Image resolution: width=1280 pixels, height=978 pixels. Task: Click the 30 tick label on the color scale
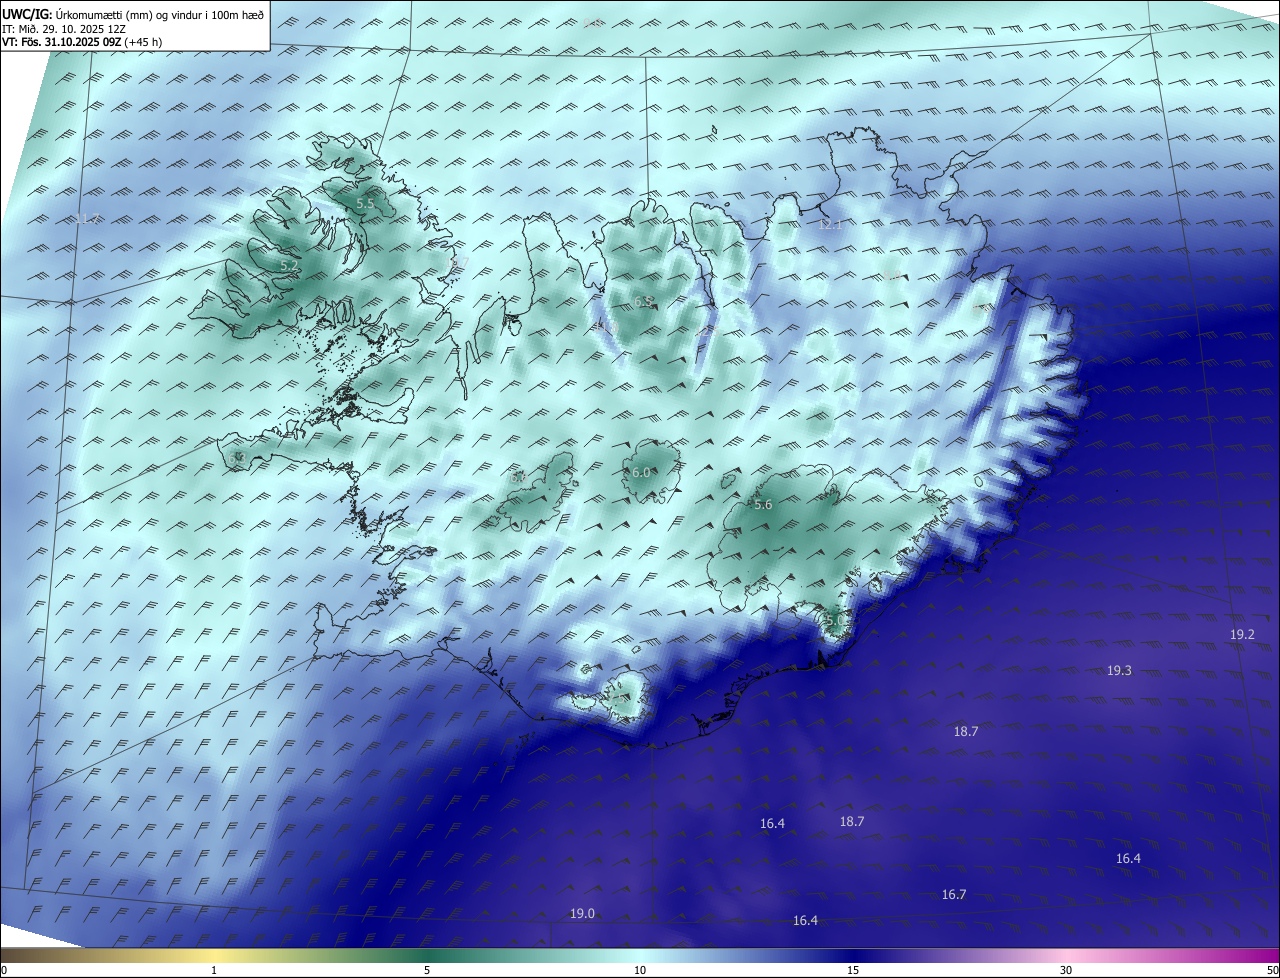pyautogui.click(x=1066, y=971)
